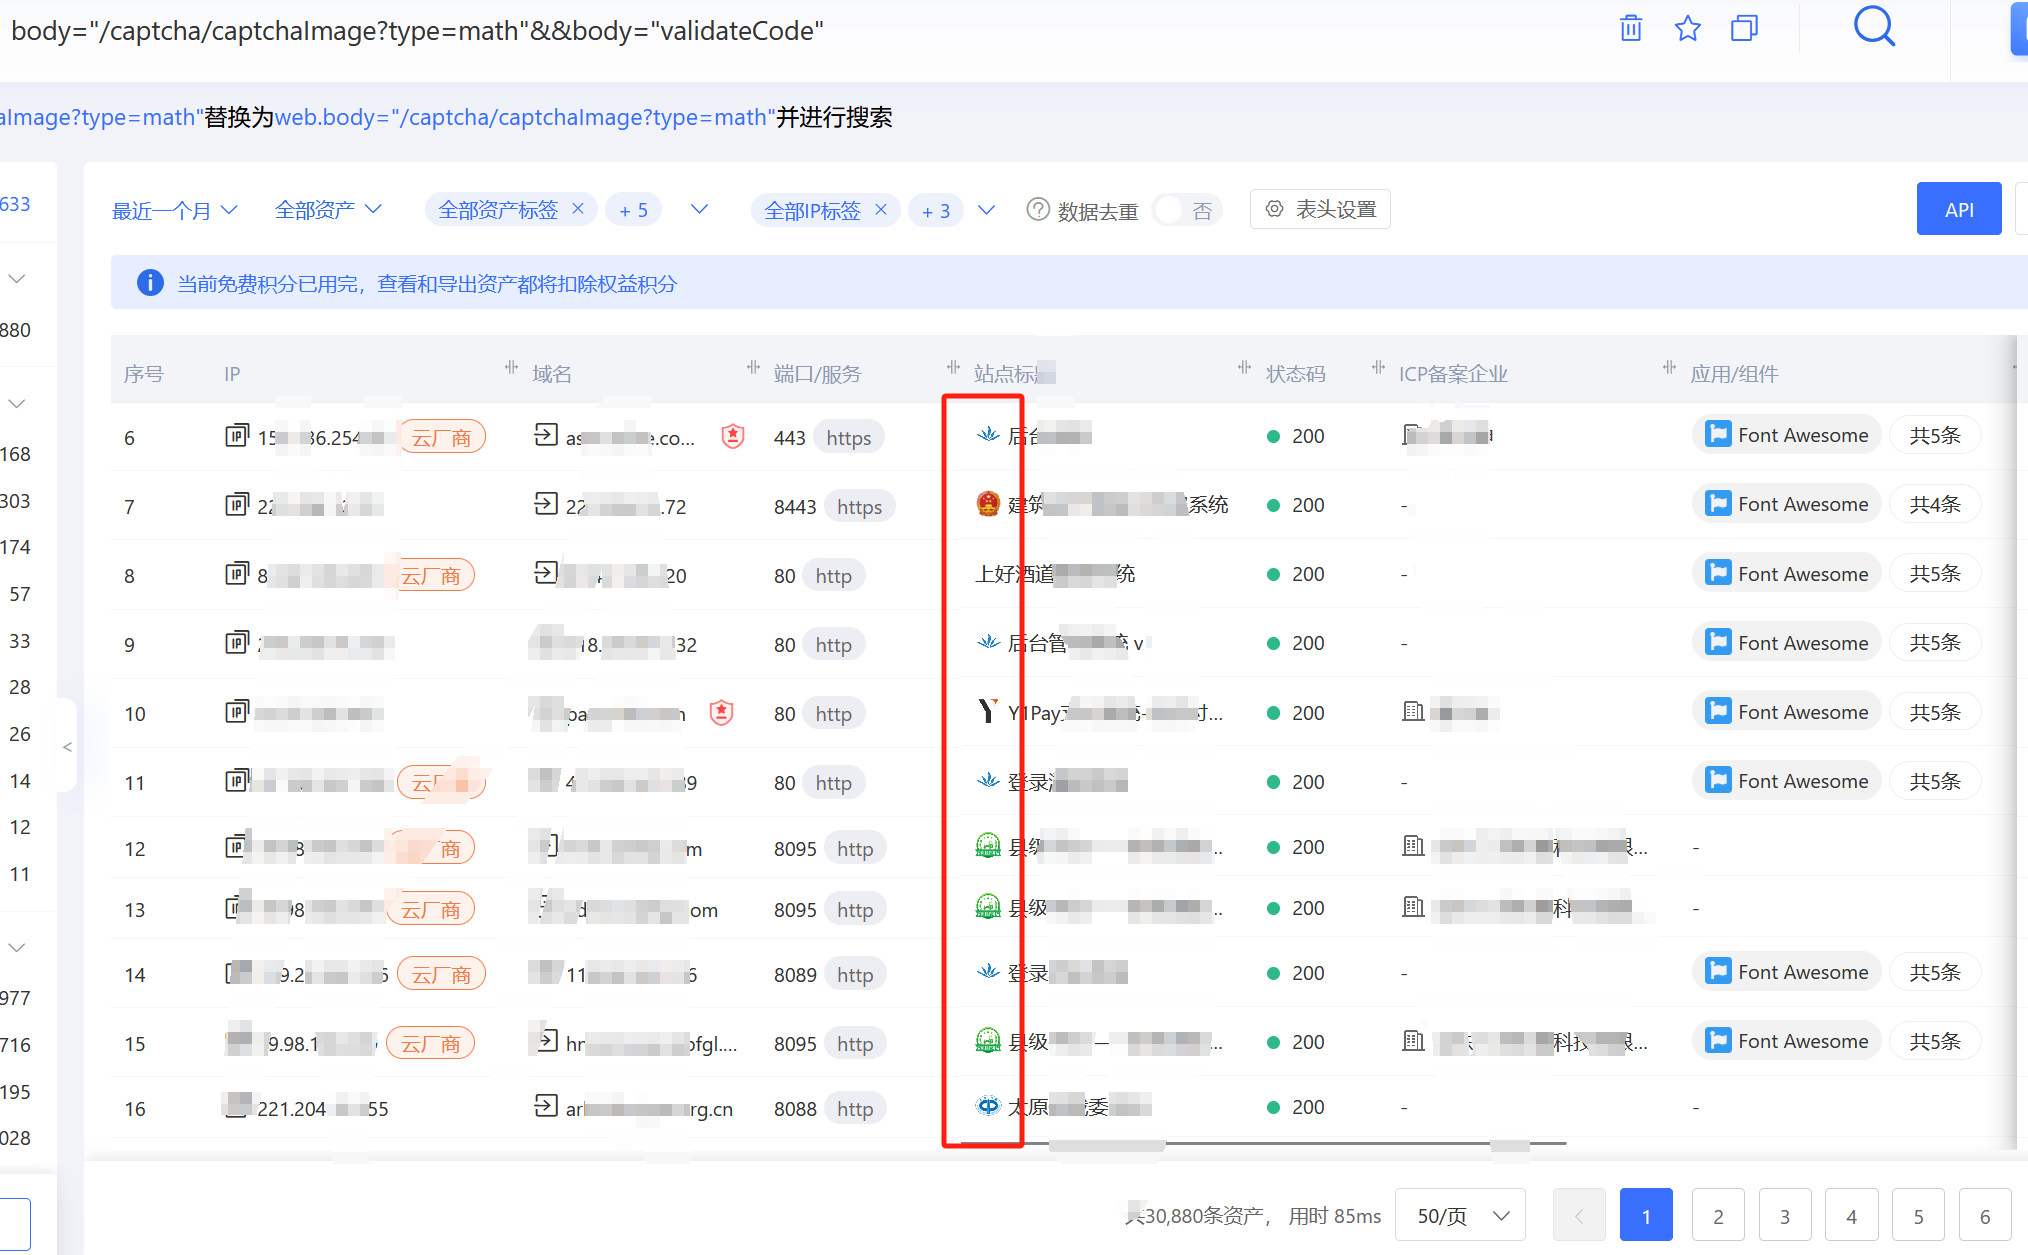Click the IP icon in row 7
This screenshot has width=2028, height=1255.
(237, 504)
